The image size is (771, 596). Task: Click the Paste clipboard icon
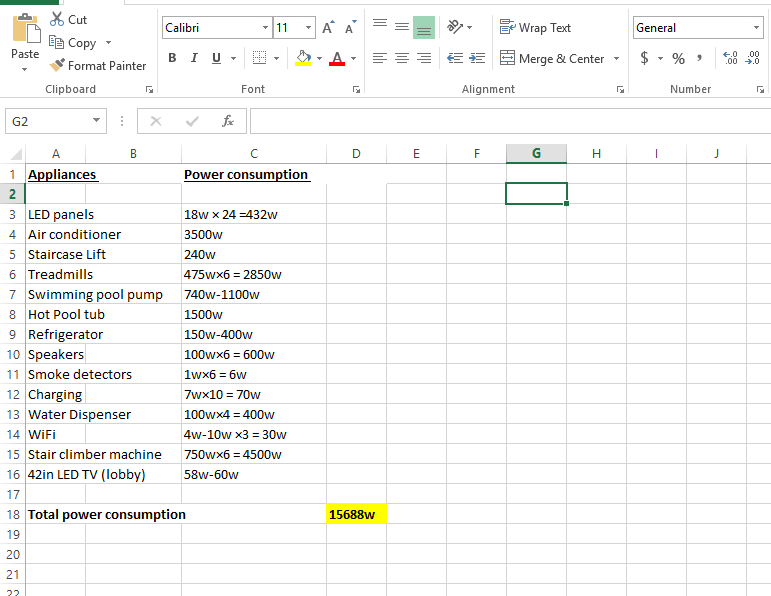coord(26,29)
